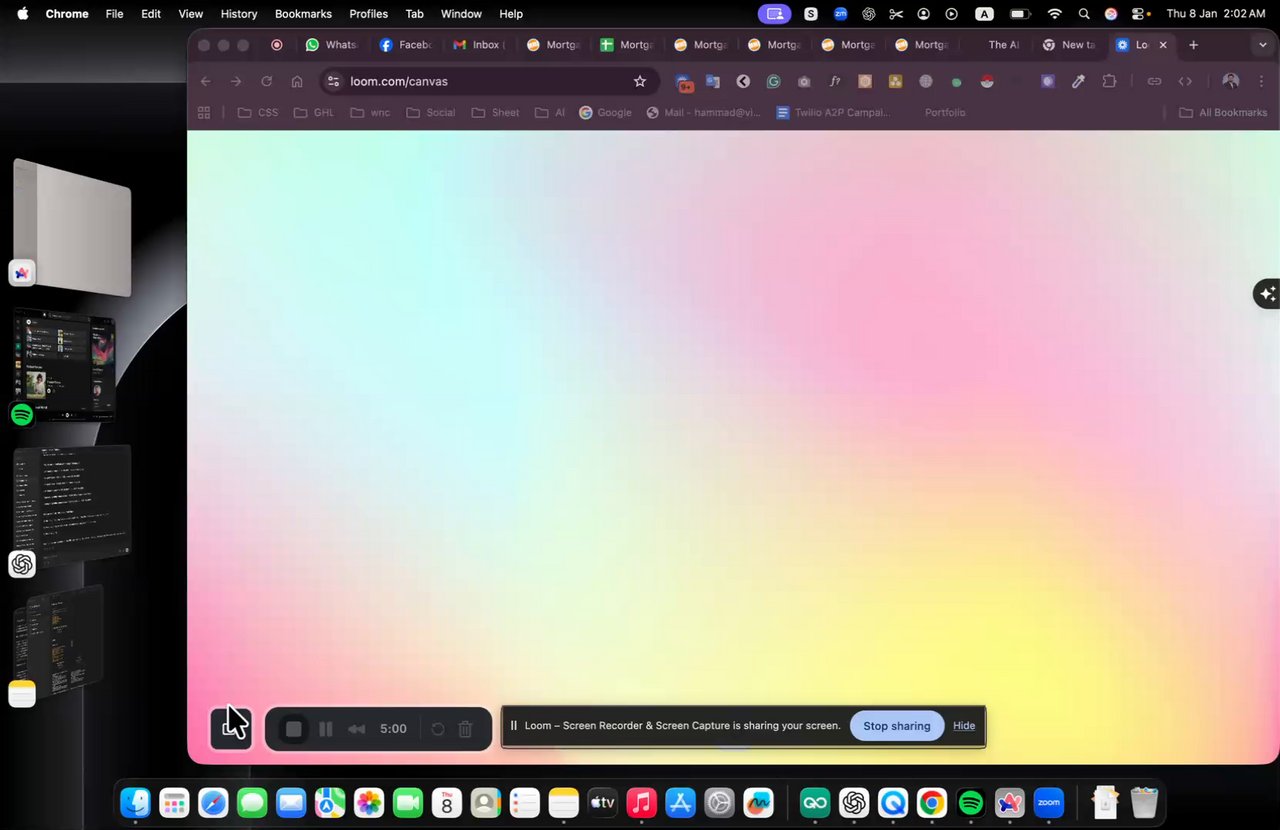This screenshot has width=1280, height=830.
Task: Open the Social bookmarks folder
Action: point(431,113)
